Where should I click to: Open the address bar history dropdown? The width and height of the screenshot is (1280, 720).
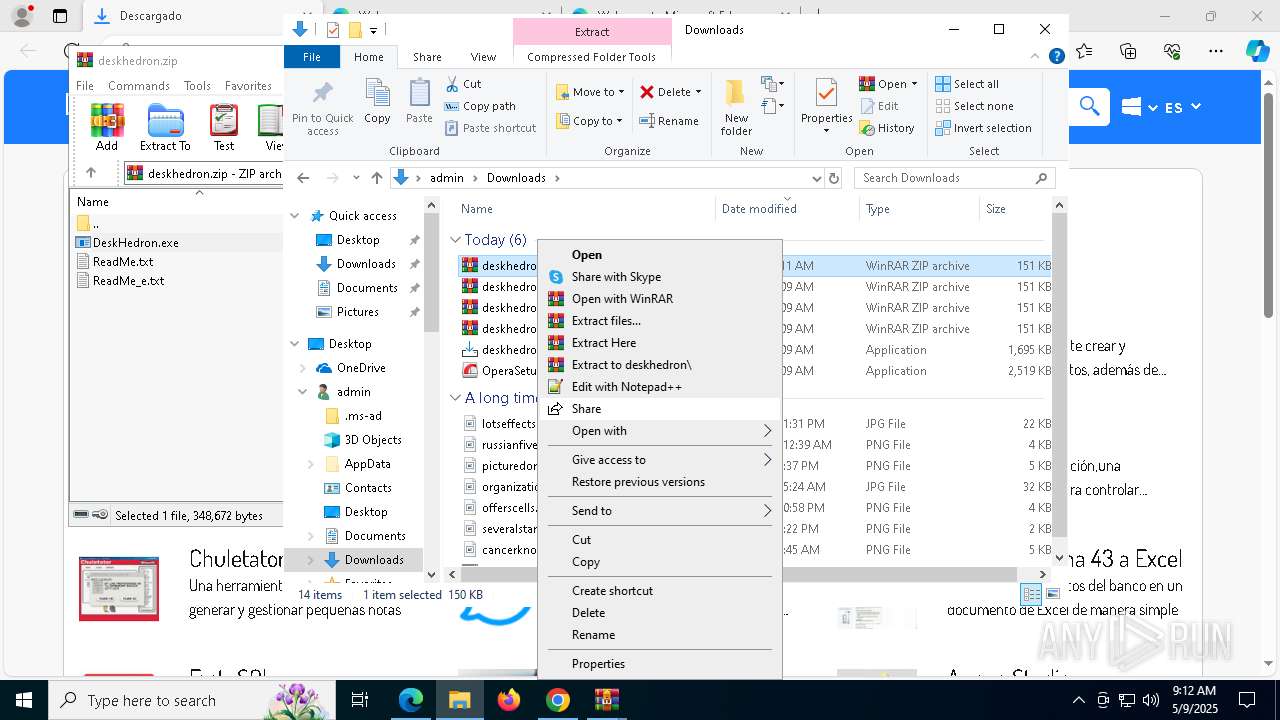tap(816, 178)
